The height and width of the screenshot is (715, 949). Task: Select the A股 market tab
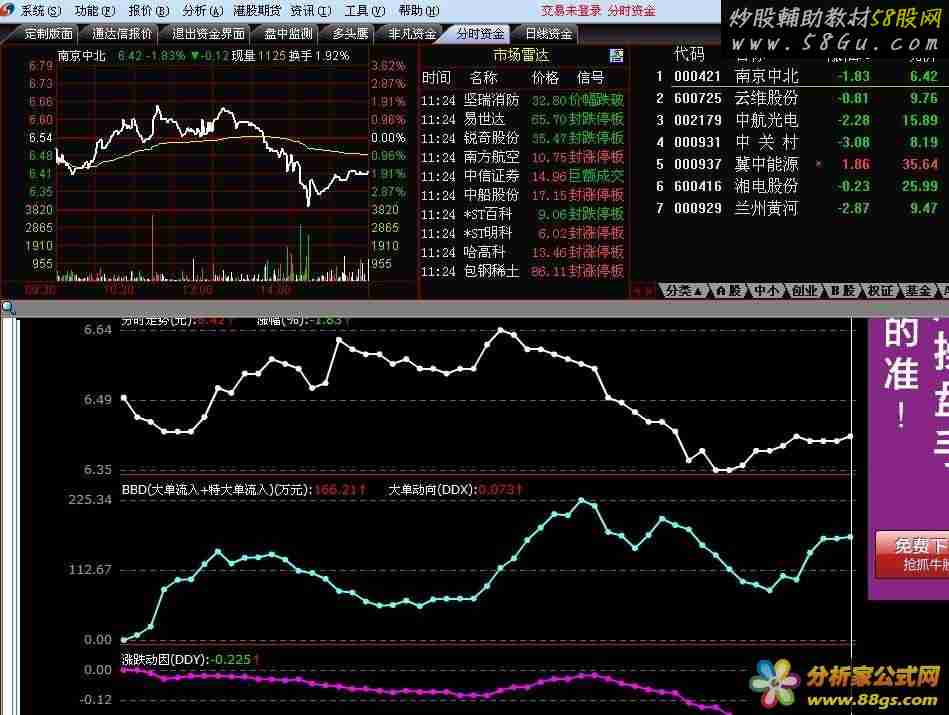(729, 291)
